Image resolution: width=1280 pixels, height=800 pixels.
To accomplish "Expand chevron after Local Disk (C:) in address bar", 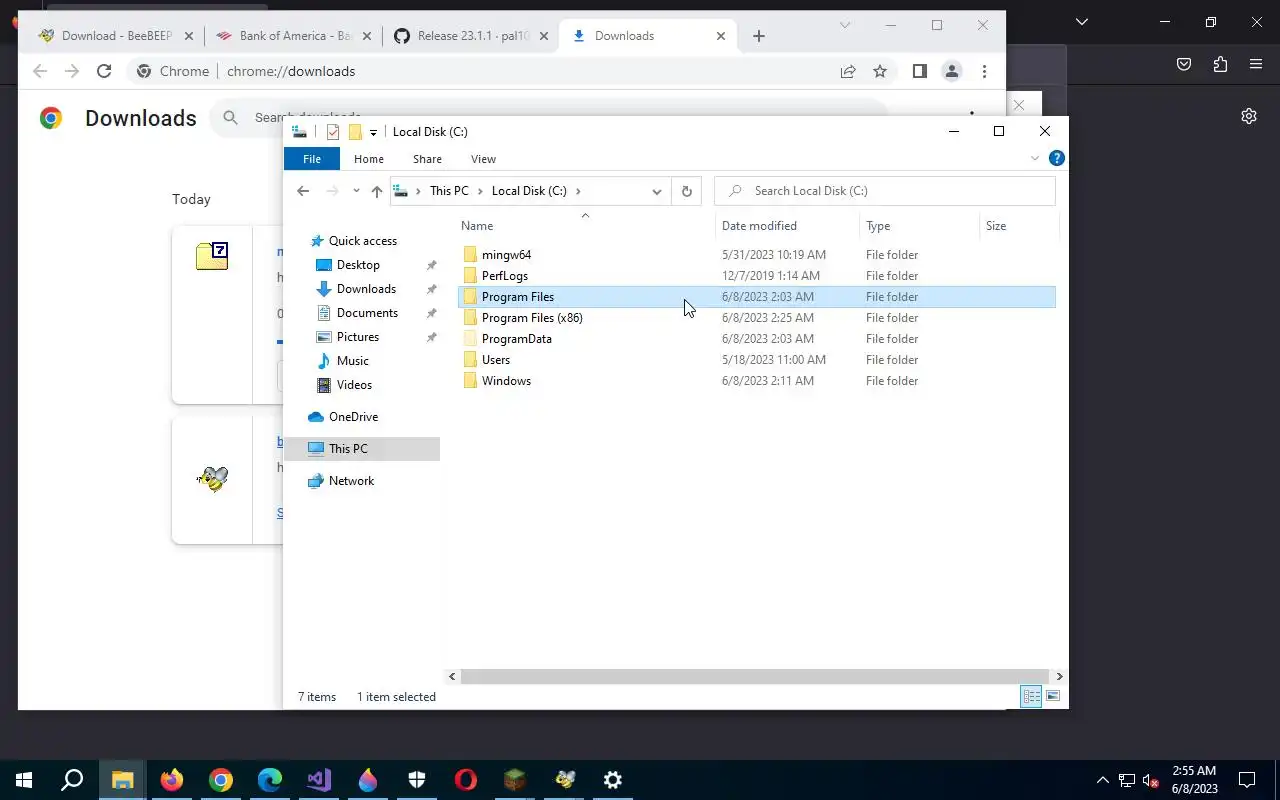I will [578, 191].
